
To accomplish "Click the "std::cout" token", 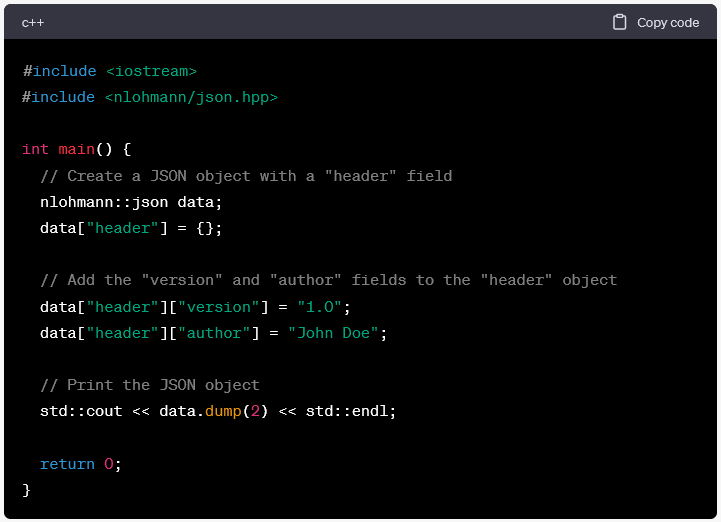I will point(81,411).
